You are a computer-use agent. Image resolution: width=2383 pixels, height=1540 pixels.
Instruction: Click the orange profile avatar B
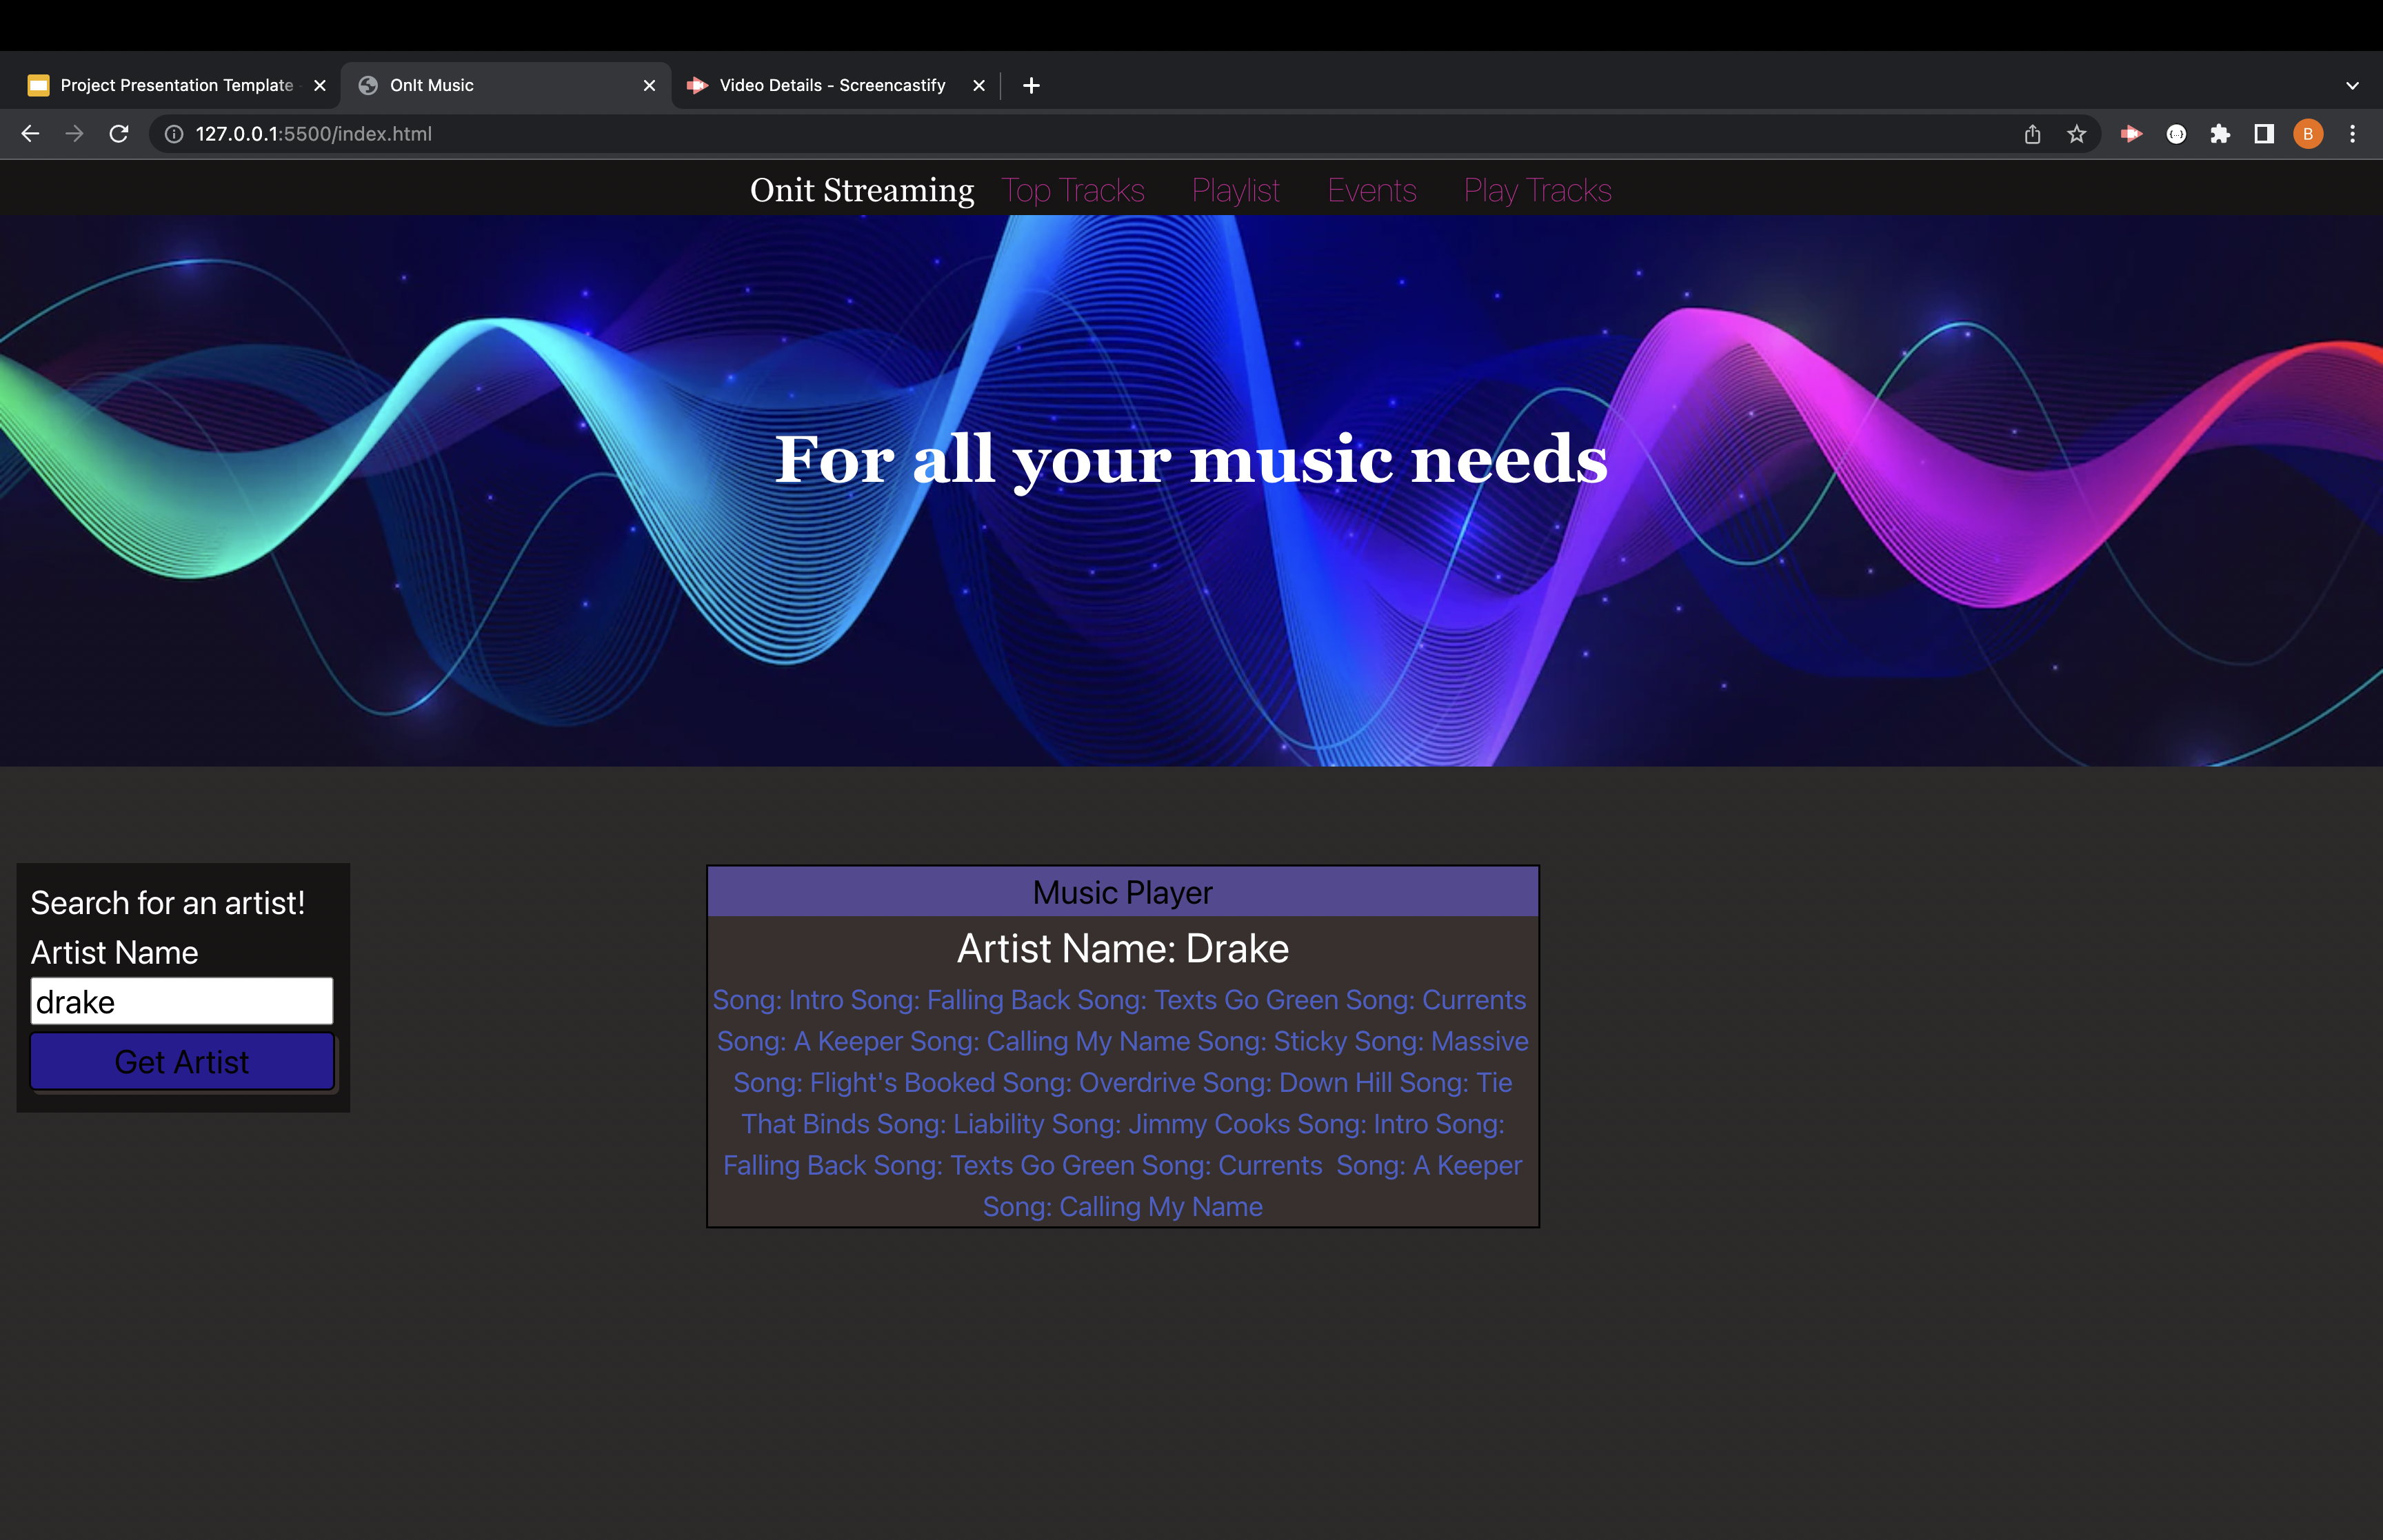(2307, 133)
